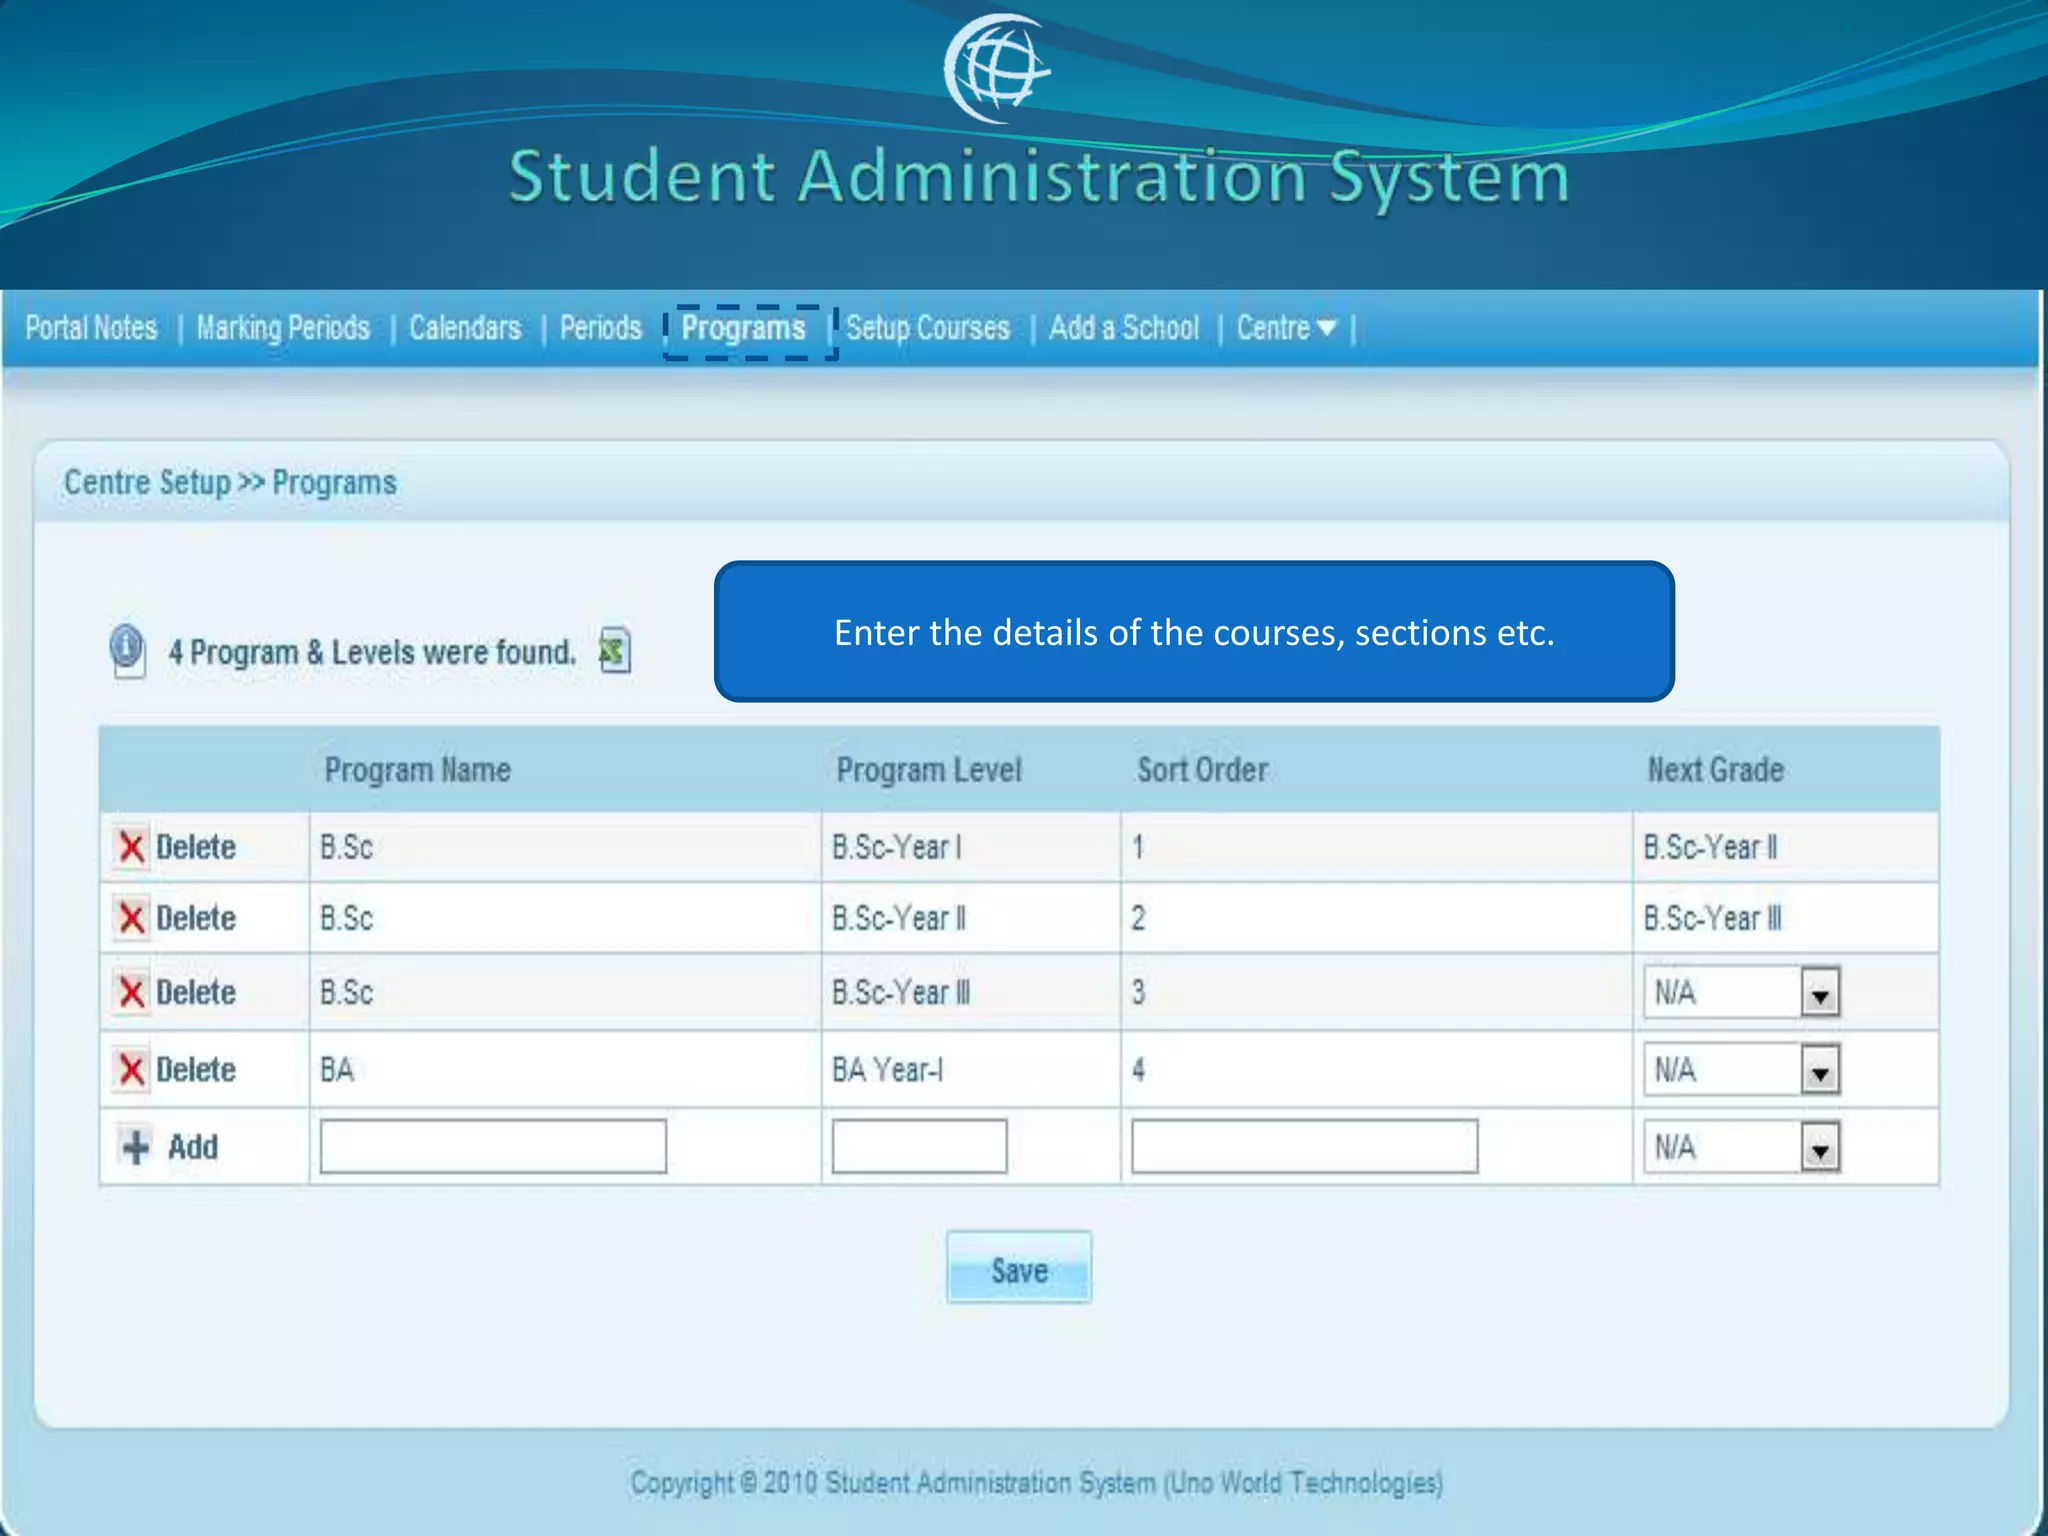Go to Marking Periods

(x=283, y=327)
